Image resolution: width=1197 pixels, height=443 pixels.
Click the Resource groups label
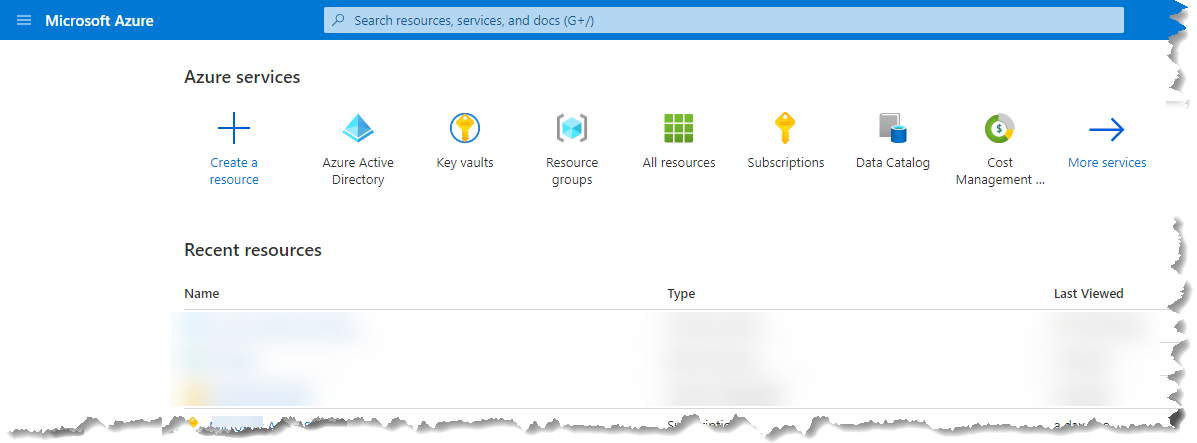click(572, 171)
